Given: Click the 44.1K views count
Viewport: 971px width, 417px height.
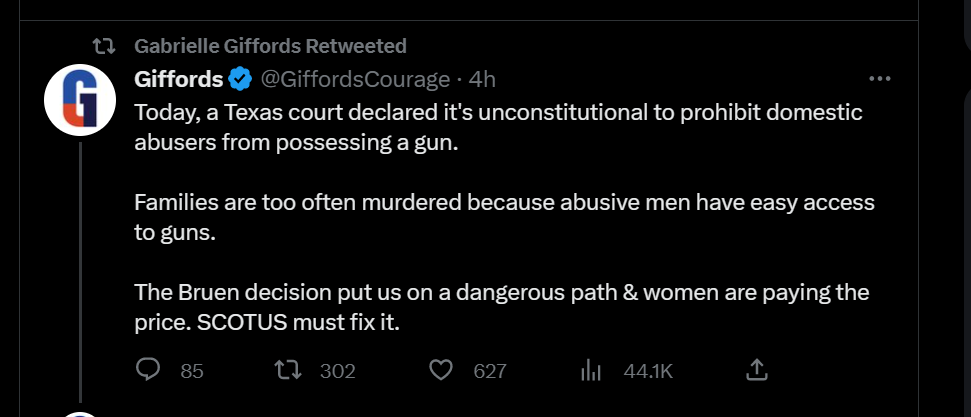Looking at the screenshot, I should pos(648,371).
